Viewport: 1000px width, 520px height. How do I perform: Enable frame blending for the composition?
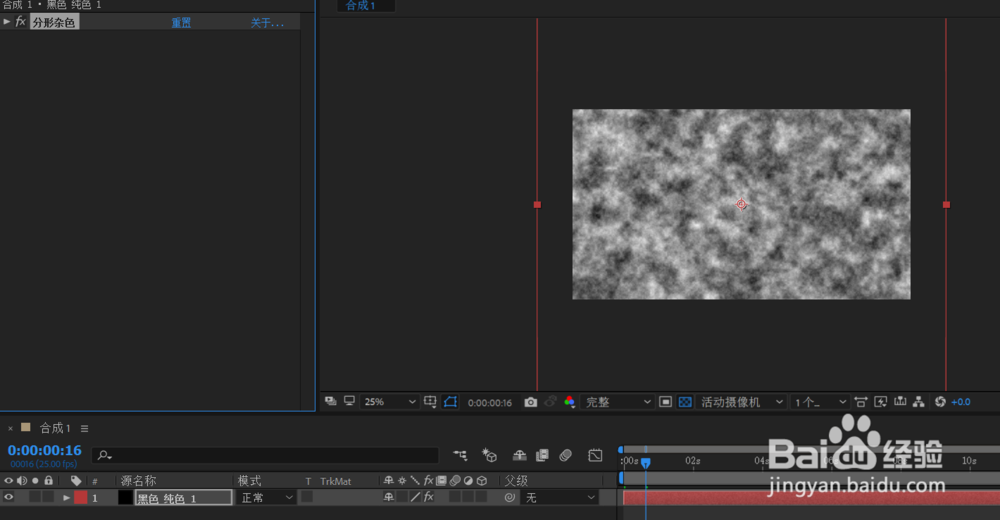point(543,456)
